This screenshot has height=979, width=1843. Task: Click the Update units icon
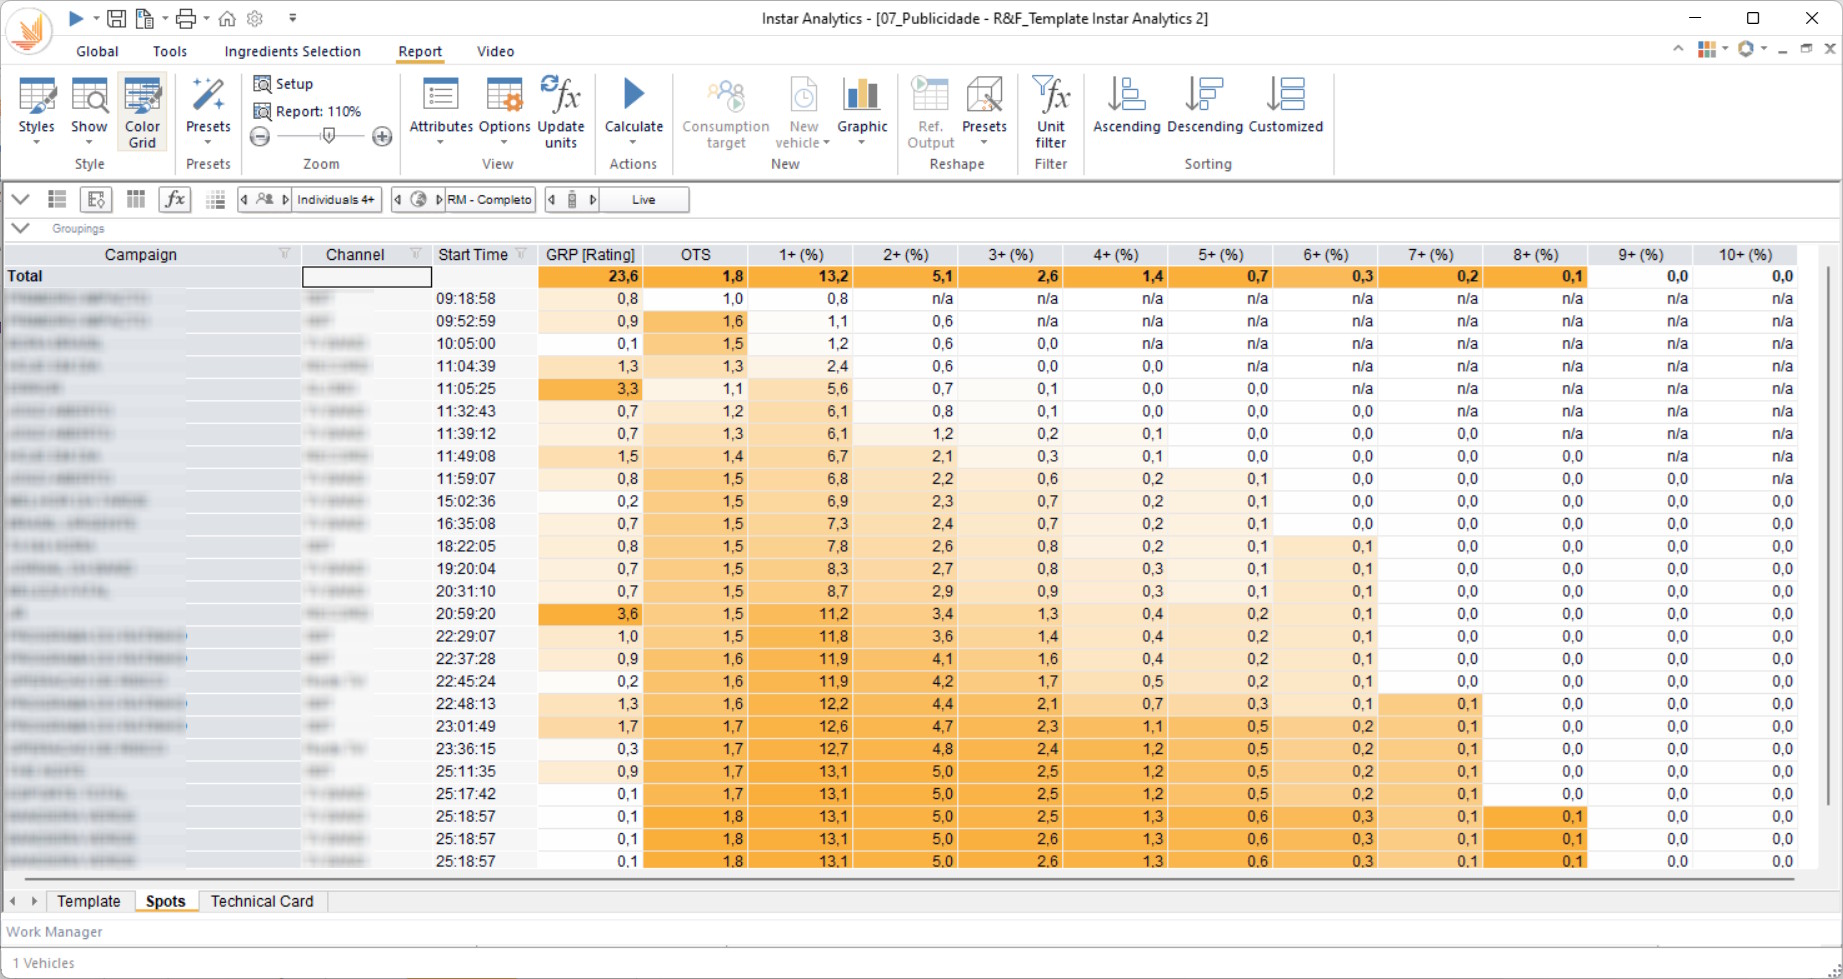tap(560, 97)
